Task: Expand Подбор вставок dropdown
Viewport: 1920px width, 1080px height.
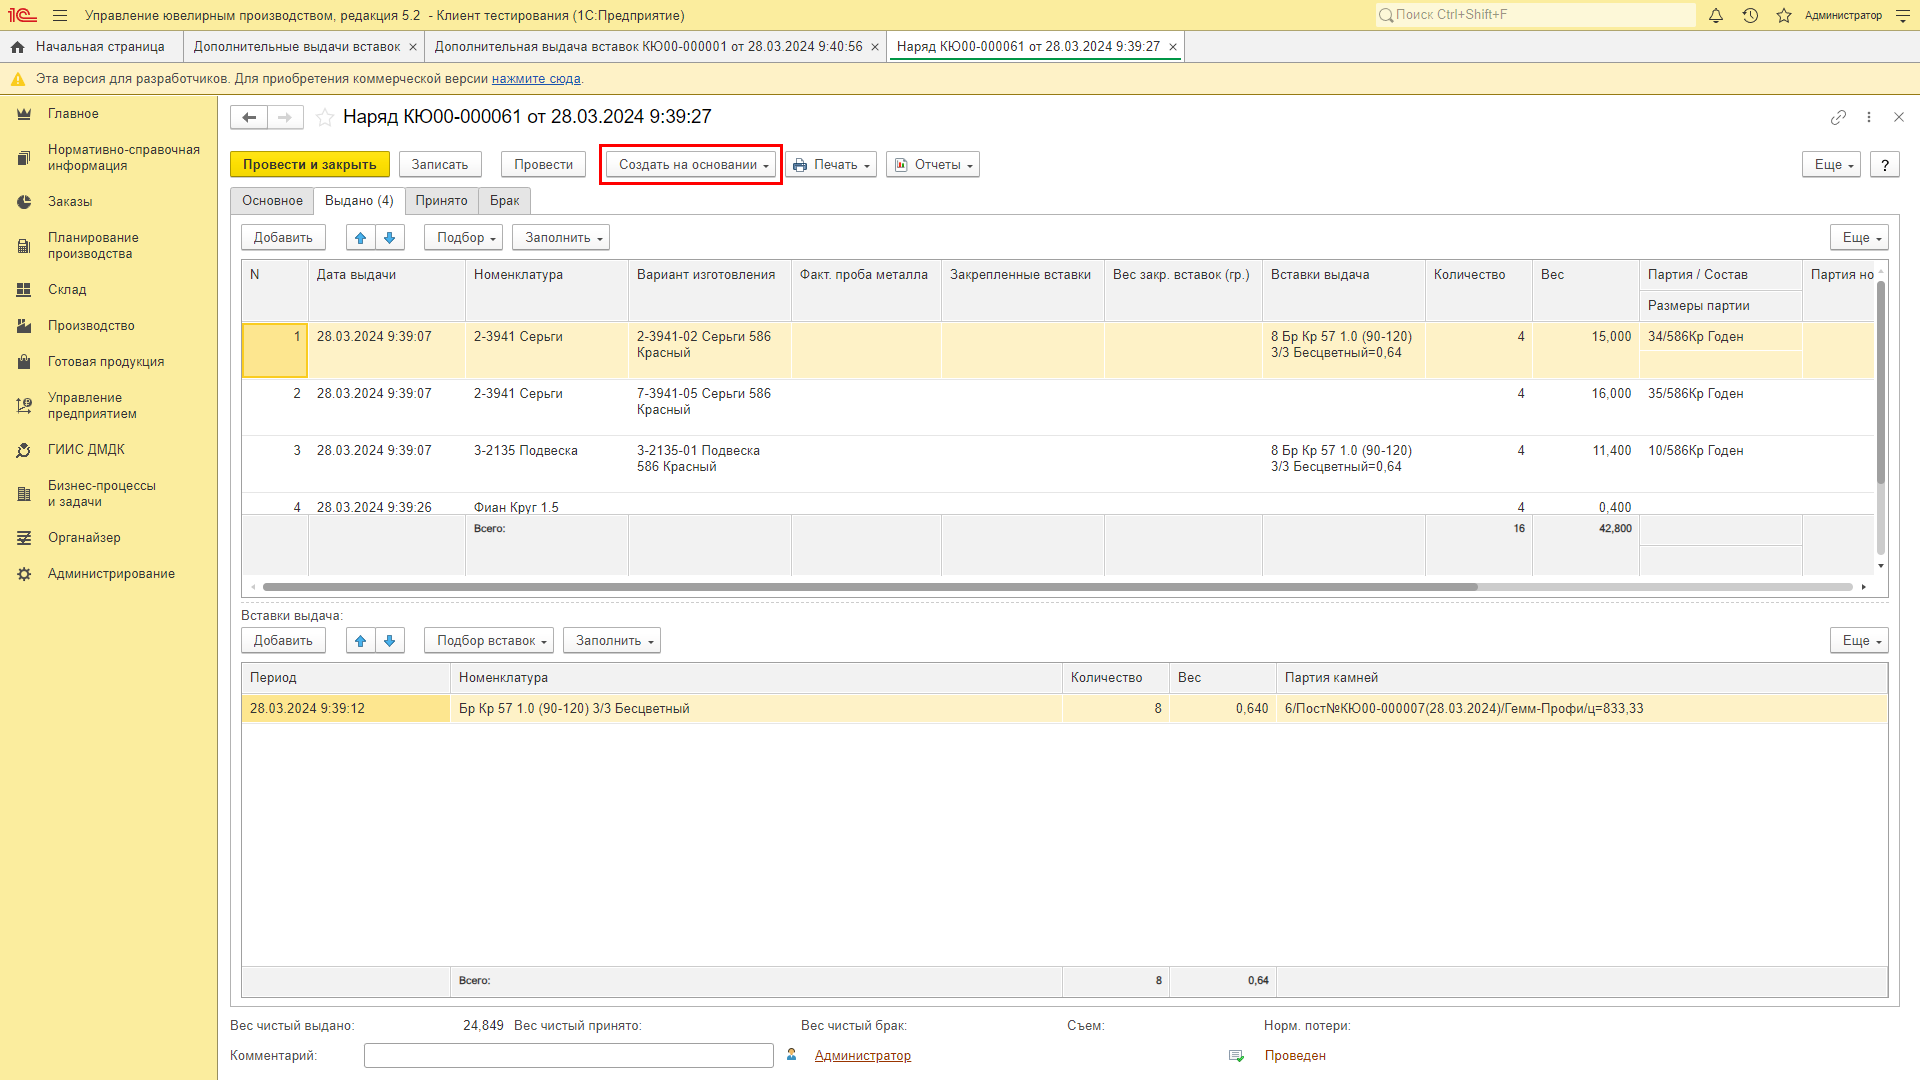Action: pos(489,640)
